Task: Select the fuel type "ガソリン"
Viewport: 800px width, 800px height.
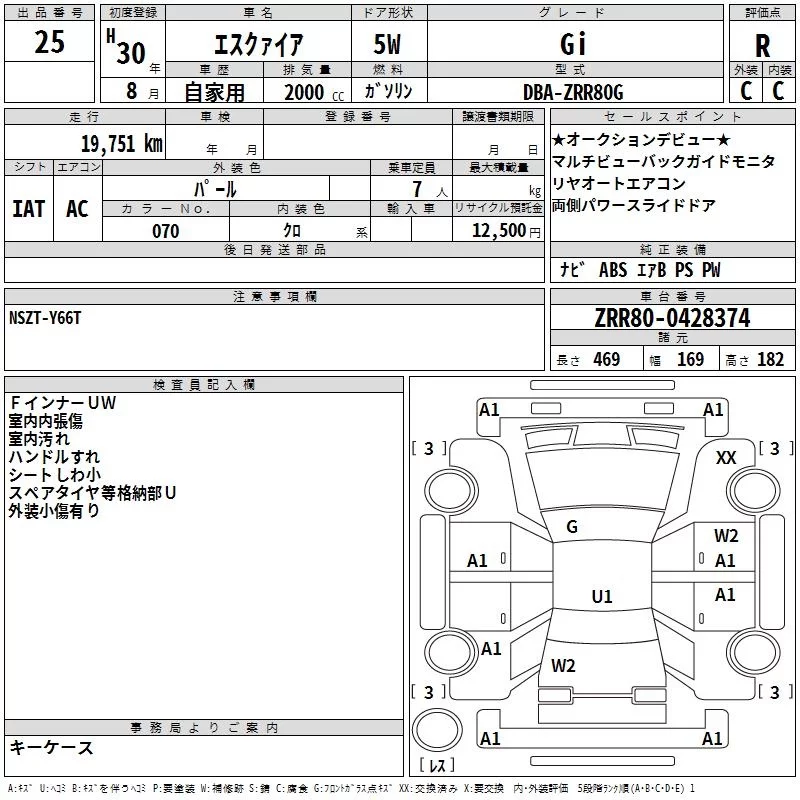Action: (x=388, y=91)
